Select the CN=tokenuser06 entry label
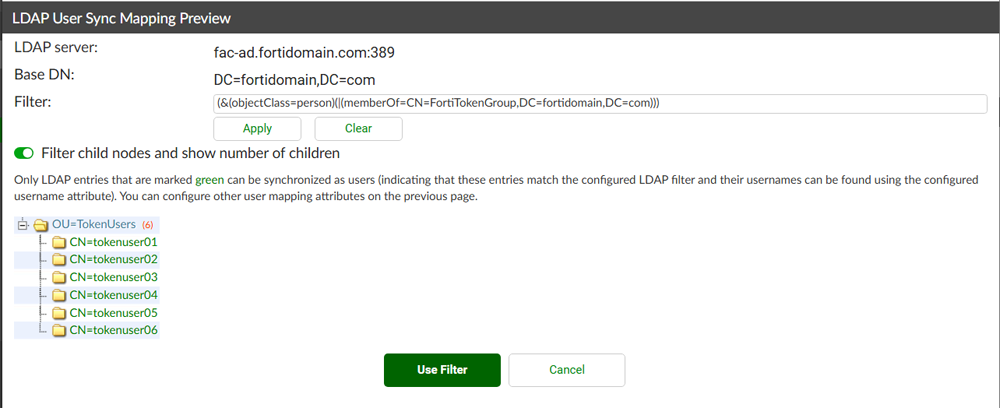Screen dimensions: 1000x408 click(x=113, y=330)
